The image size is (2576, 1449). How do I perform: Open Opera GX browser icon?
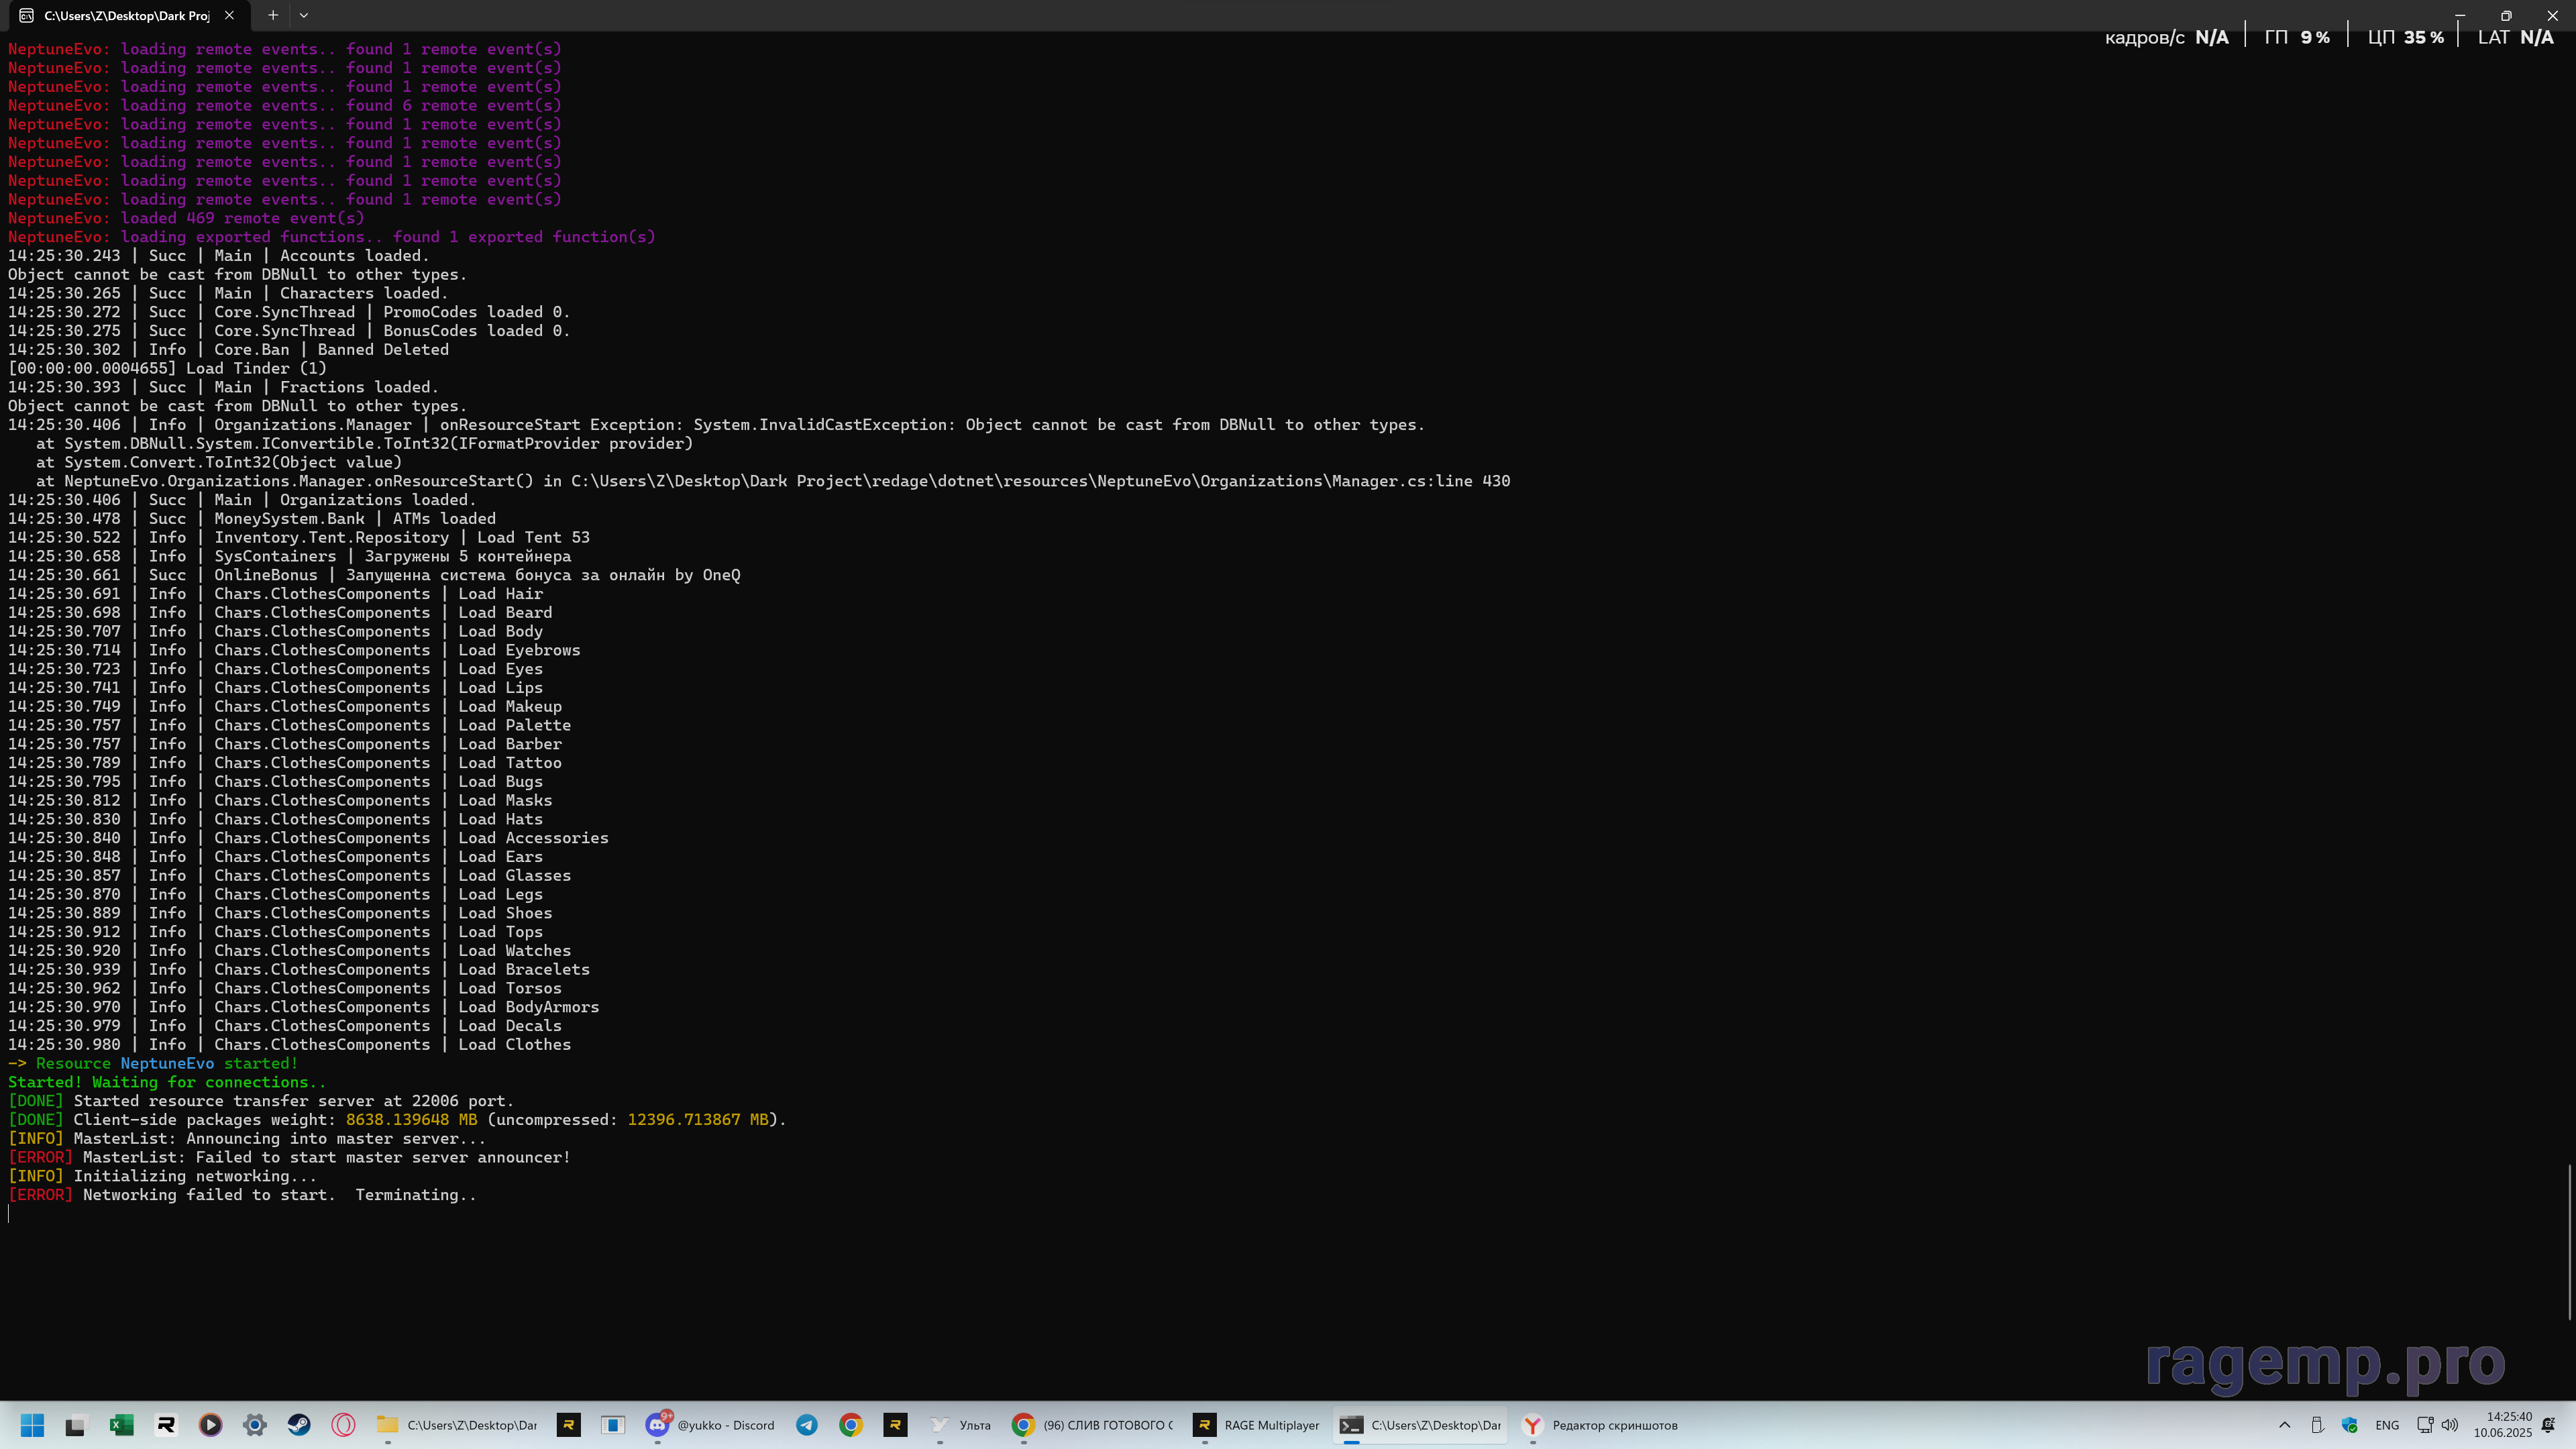[343, 1425]
